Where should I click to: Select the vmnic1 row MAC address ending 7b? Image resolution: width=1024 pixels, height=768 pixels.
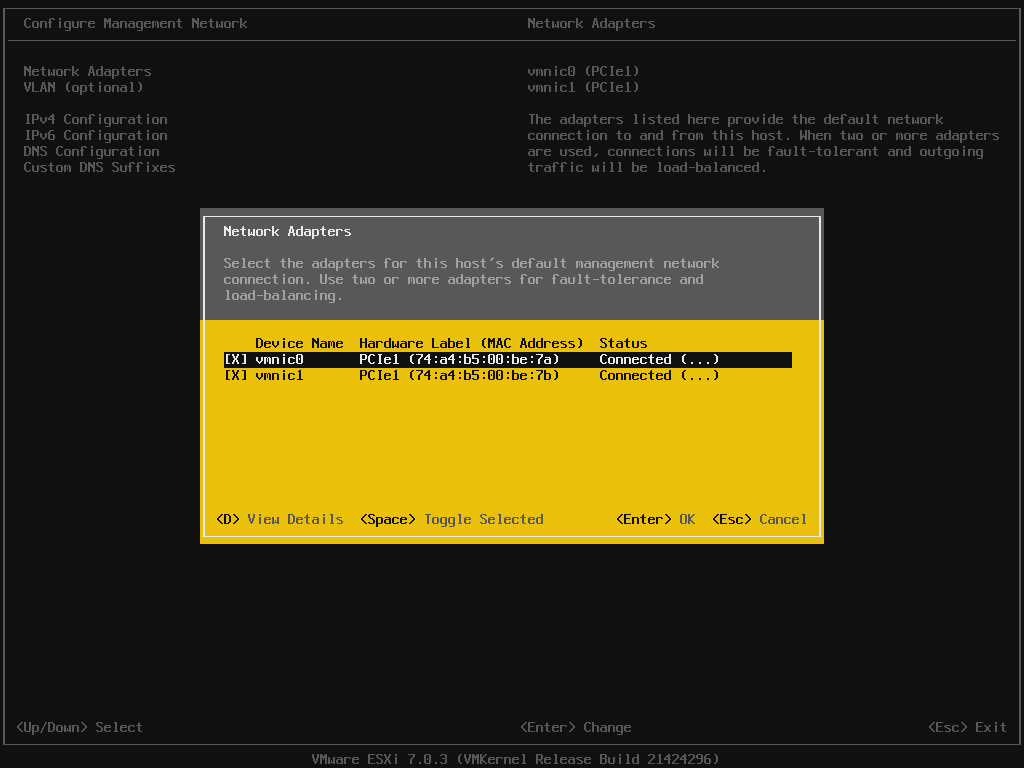point(483,376)
